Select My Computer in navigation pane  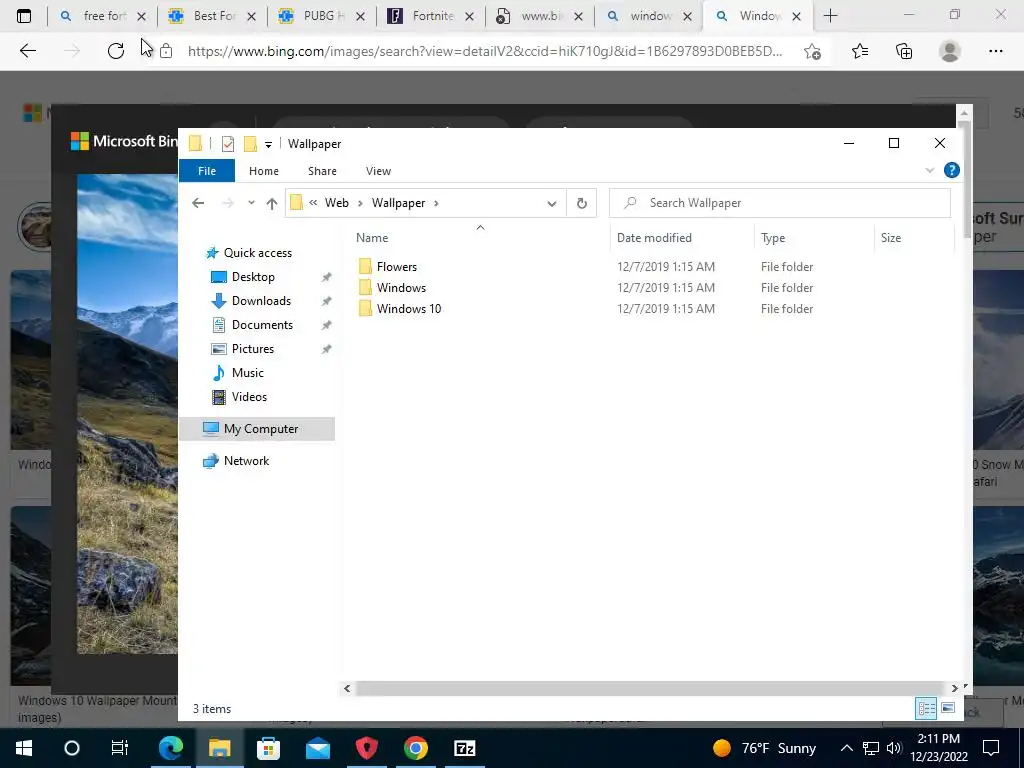click(x=257, y=429)
